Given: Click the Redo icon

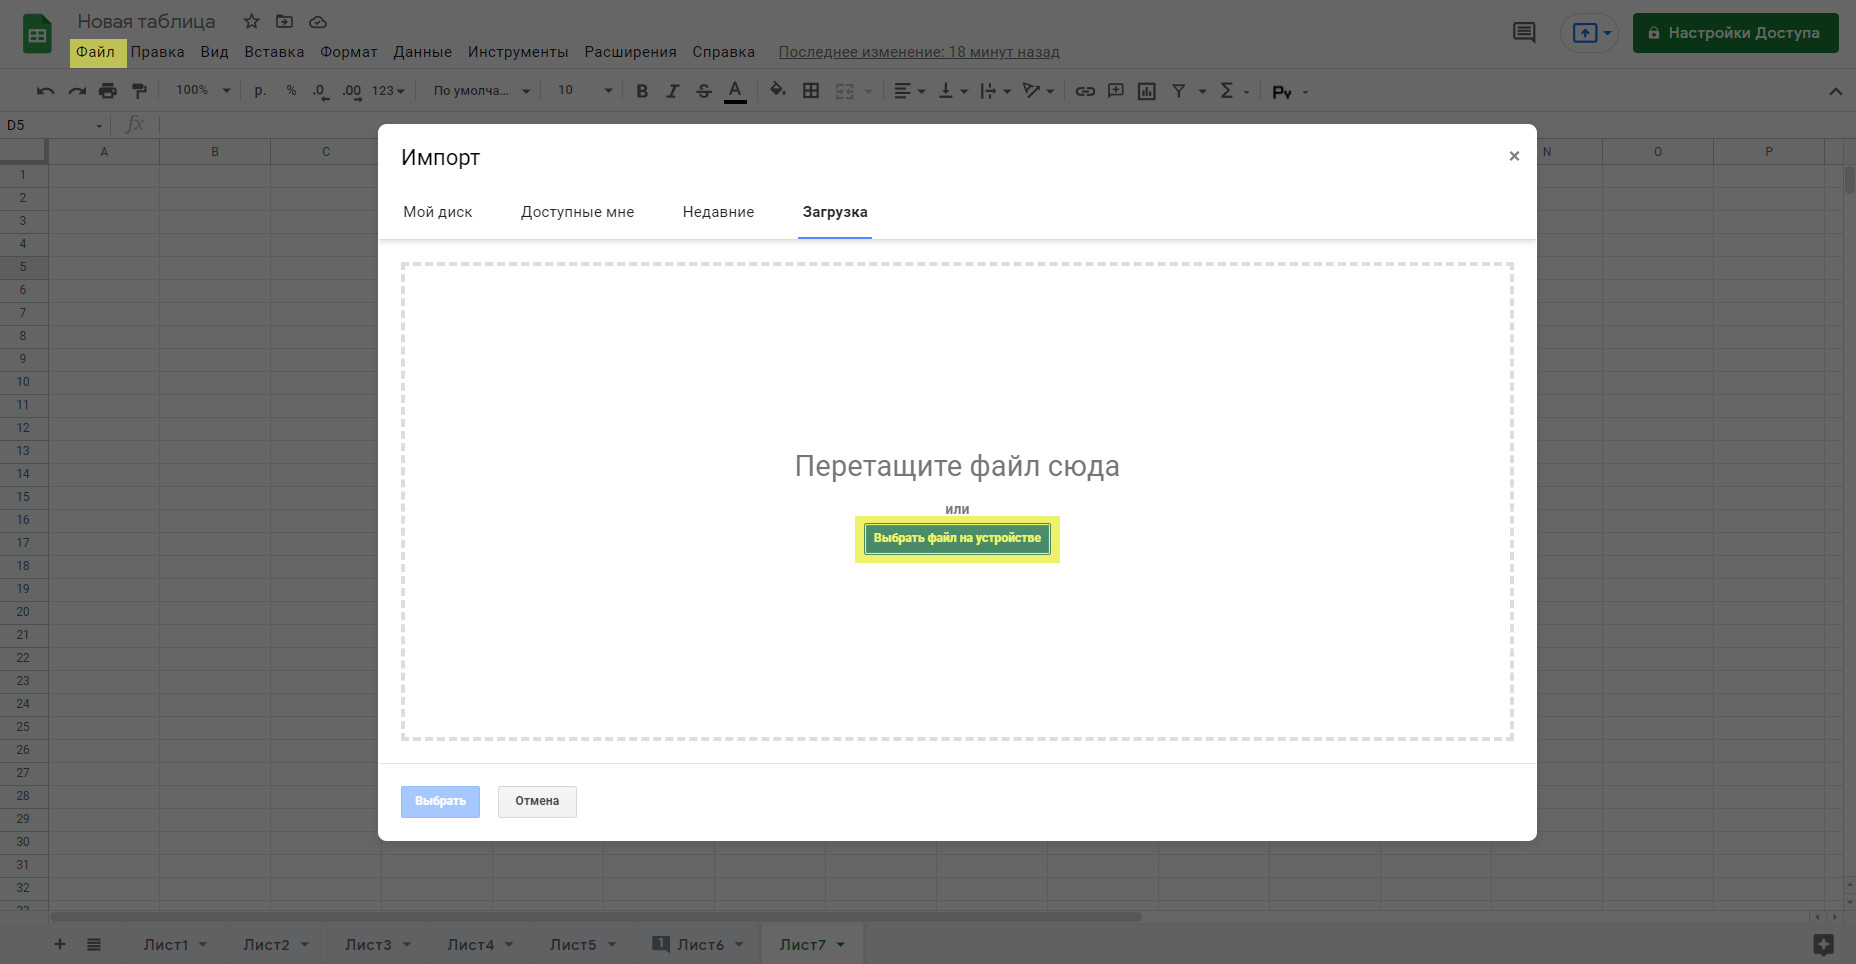Looking at the screenshot, I should [77, 91].
